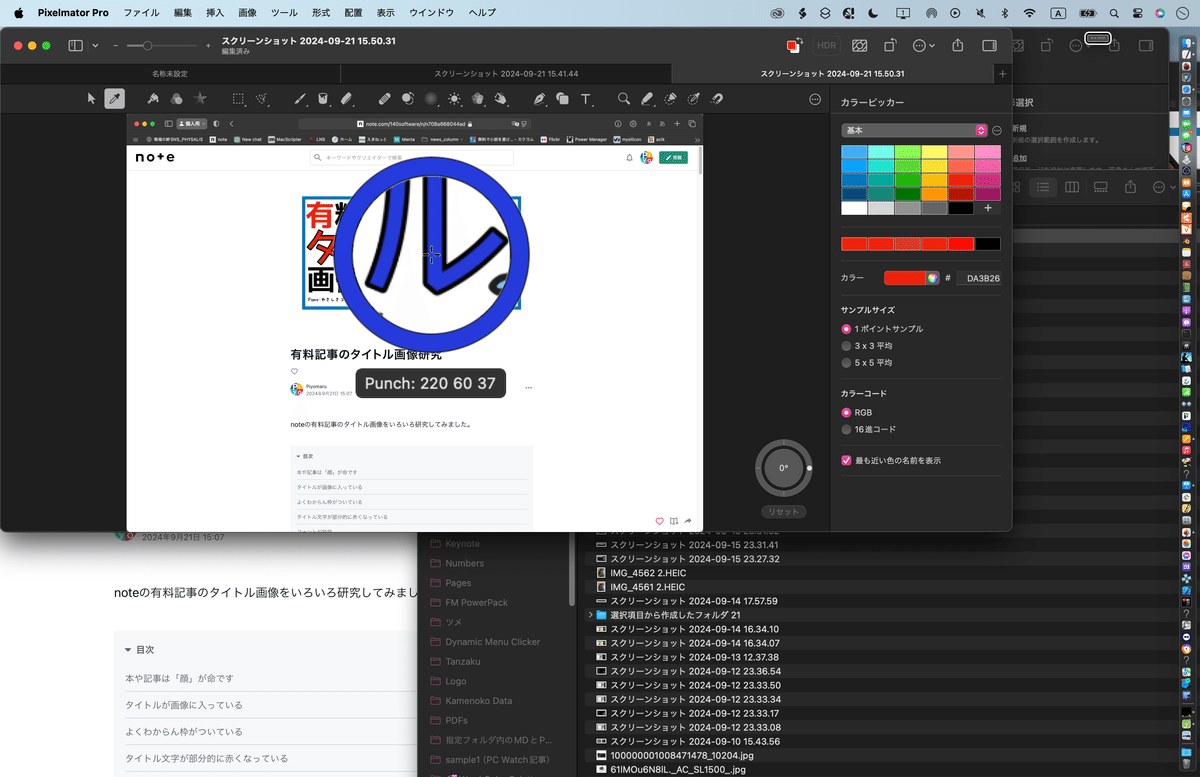Screen dimensions: 1200x777
Task: Click the Share icon in Pixelmator toolbar
Action: coord(958,45)
